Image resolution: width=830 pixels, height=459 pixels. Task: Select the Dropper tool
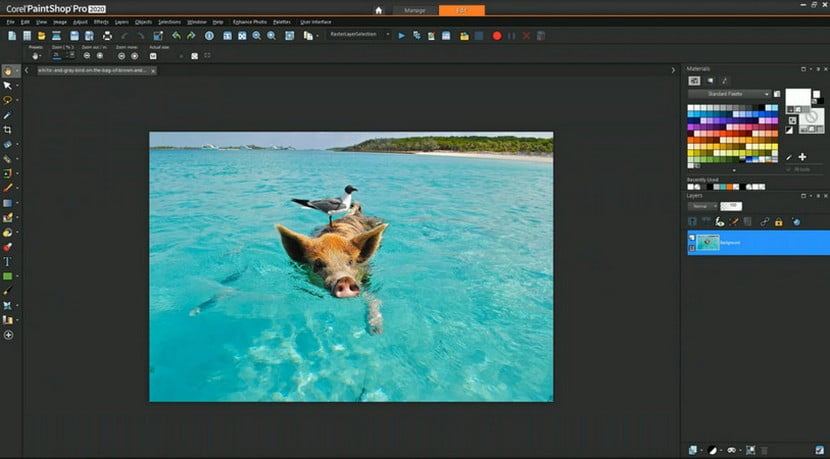(x=7, y=115)
